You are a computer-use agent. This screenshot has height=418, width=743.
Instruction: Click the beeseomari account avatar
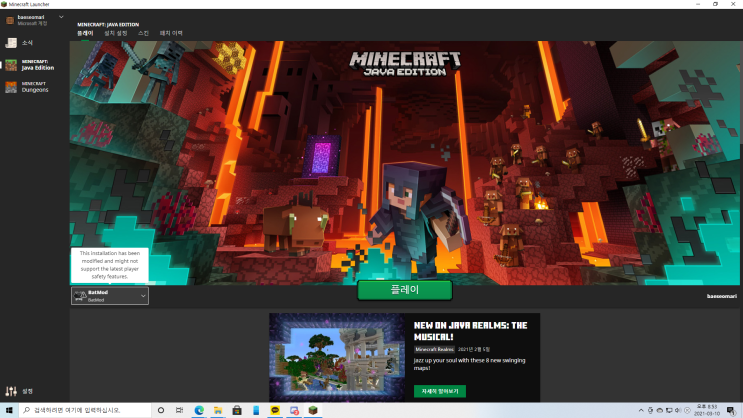8,19
